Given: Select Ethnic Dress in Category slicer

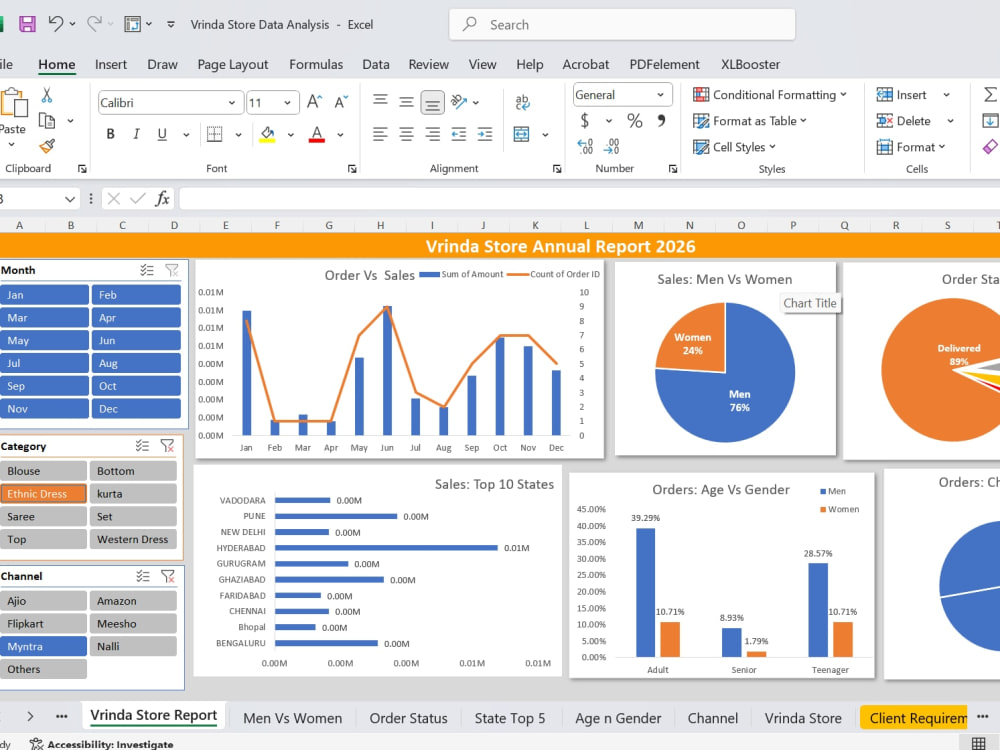Looking at the screenshot, I should point(43,494).
